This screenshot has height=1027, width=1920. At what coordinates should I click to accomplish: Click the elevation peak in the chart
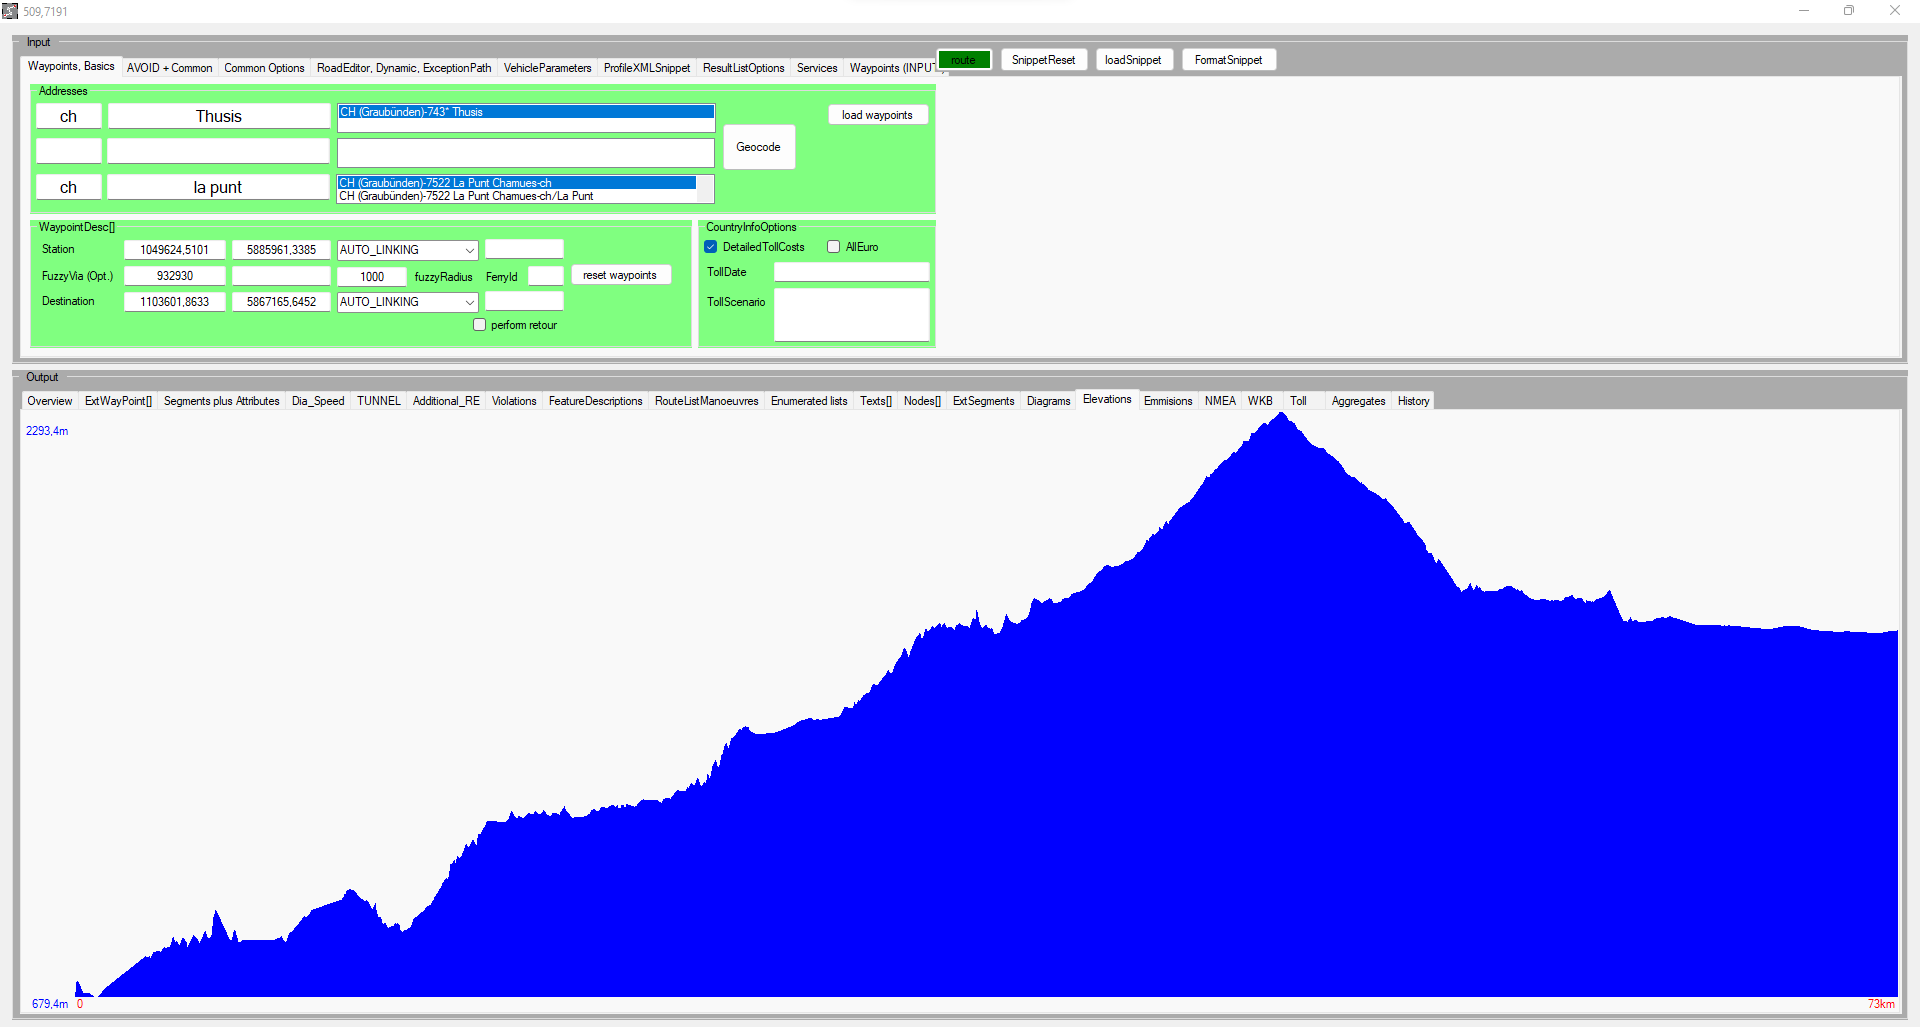1282,418
